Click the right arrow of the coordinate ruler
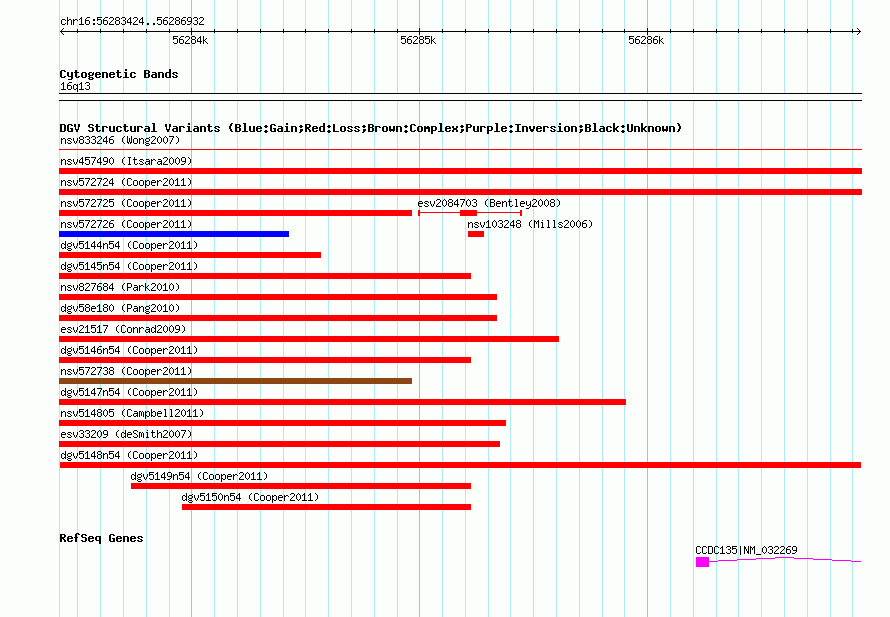Viewport: 890px width, 617px height. coord(858,31)
